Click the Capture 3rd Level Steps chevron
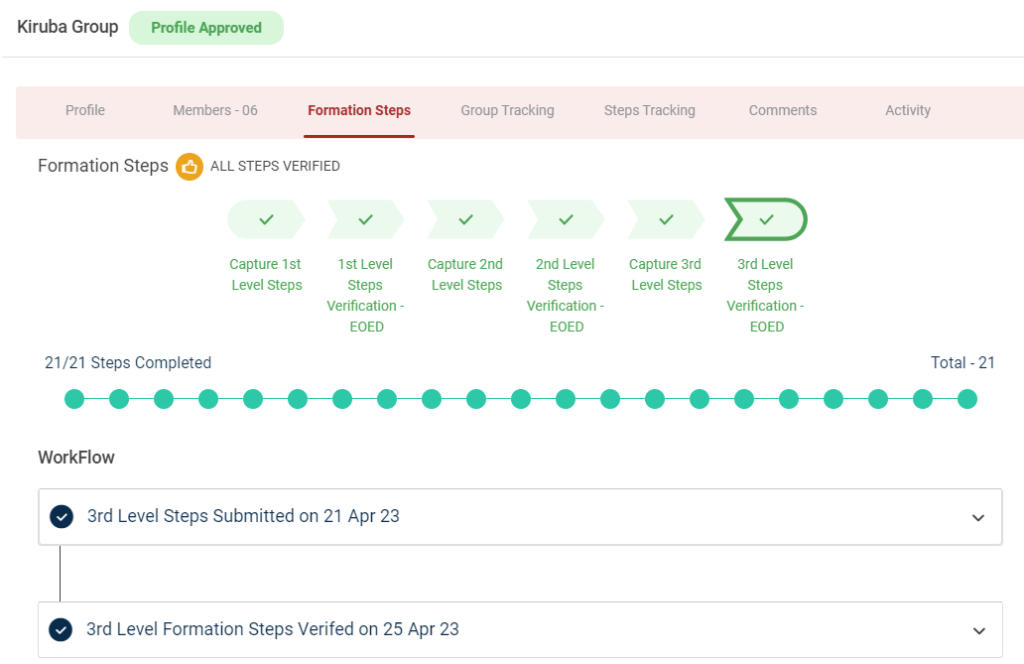 [x=665, y=219]
